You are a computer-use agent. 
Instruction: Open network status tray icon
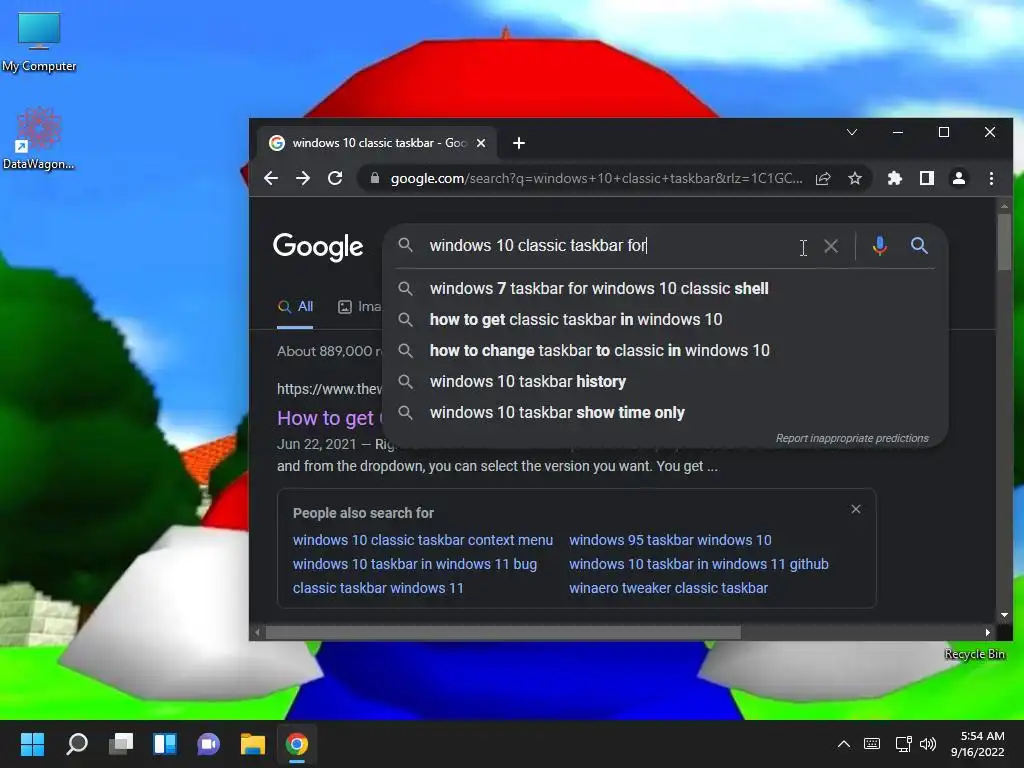pos(903,744)
